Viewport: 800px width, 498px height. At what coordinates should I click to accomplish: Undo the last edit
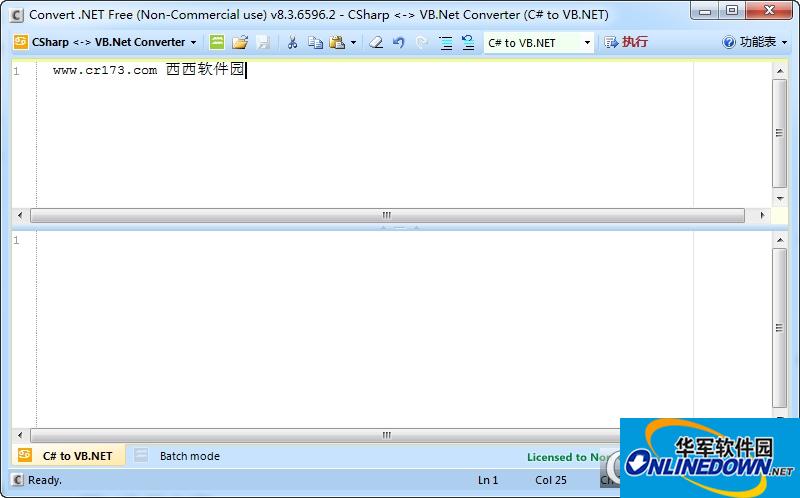click(399, 42)
